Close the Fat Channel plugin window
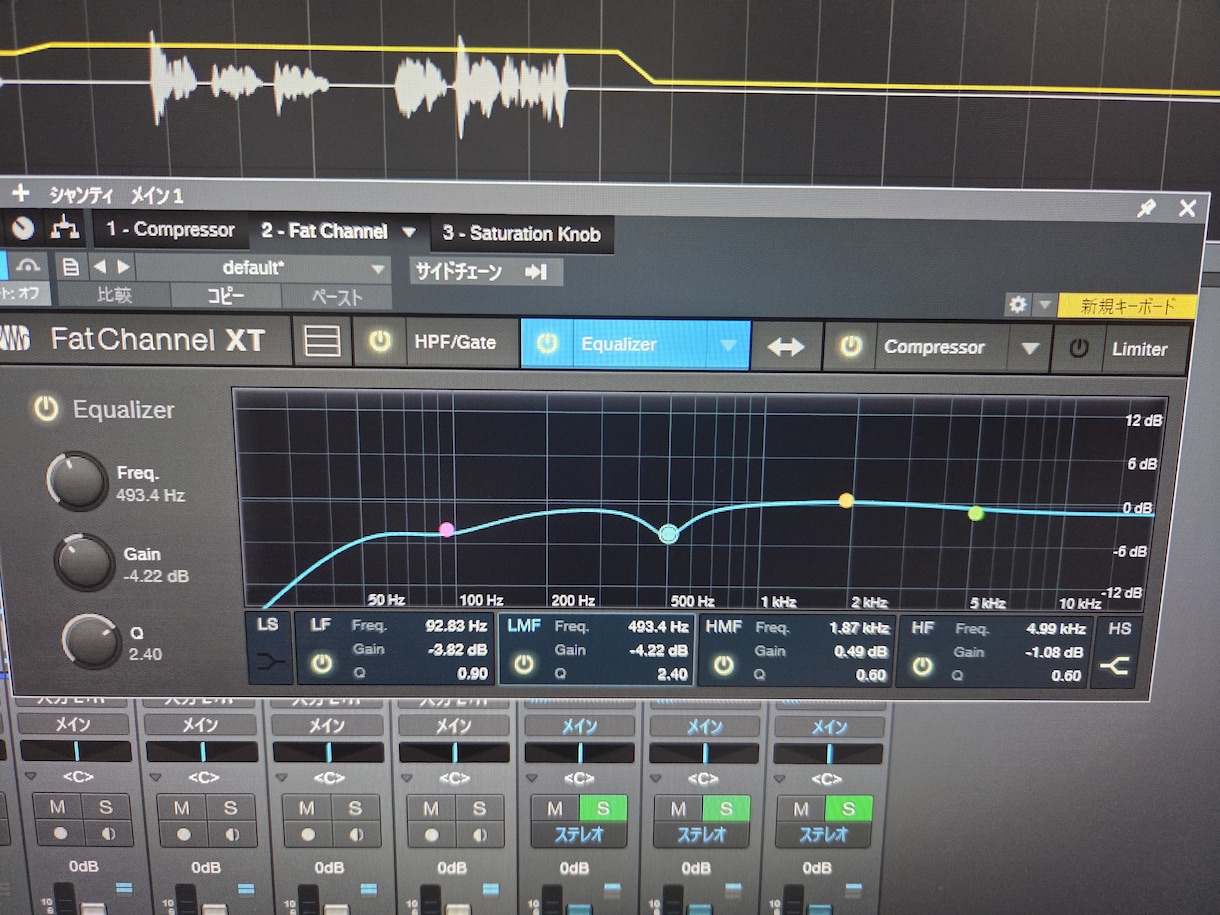 [1187, 208]
